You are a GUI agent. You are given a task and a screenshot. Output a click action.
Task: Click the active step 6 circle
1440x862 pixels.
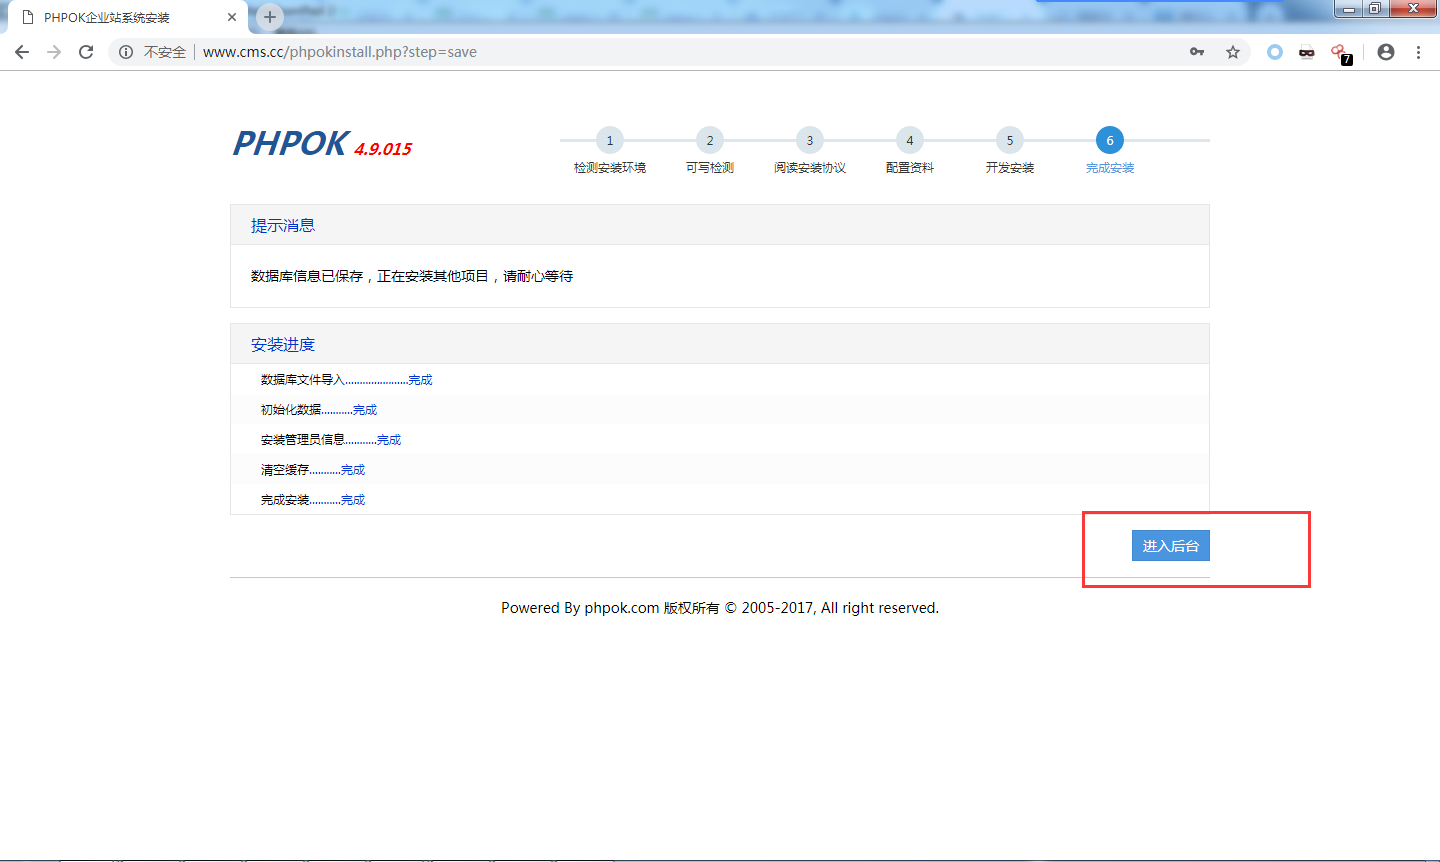(1110, 141)
